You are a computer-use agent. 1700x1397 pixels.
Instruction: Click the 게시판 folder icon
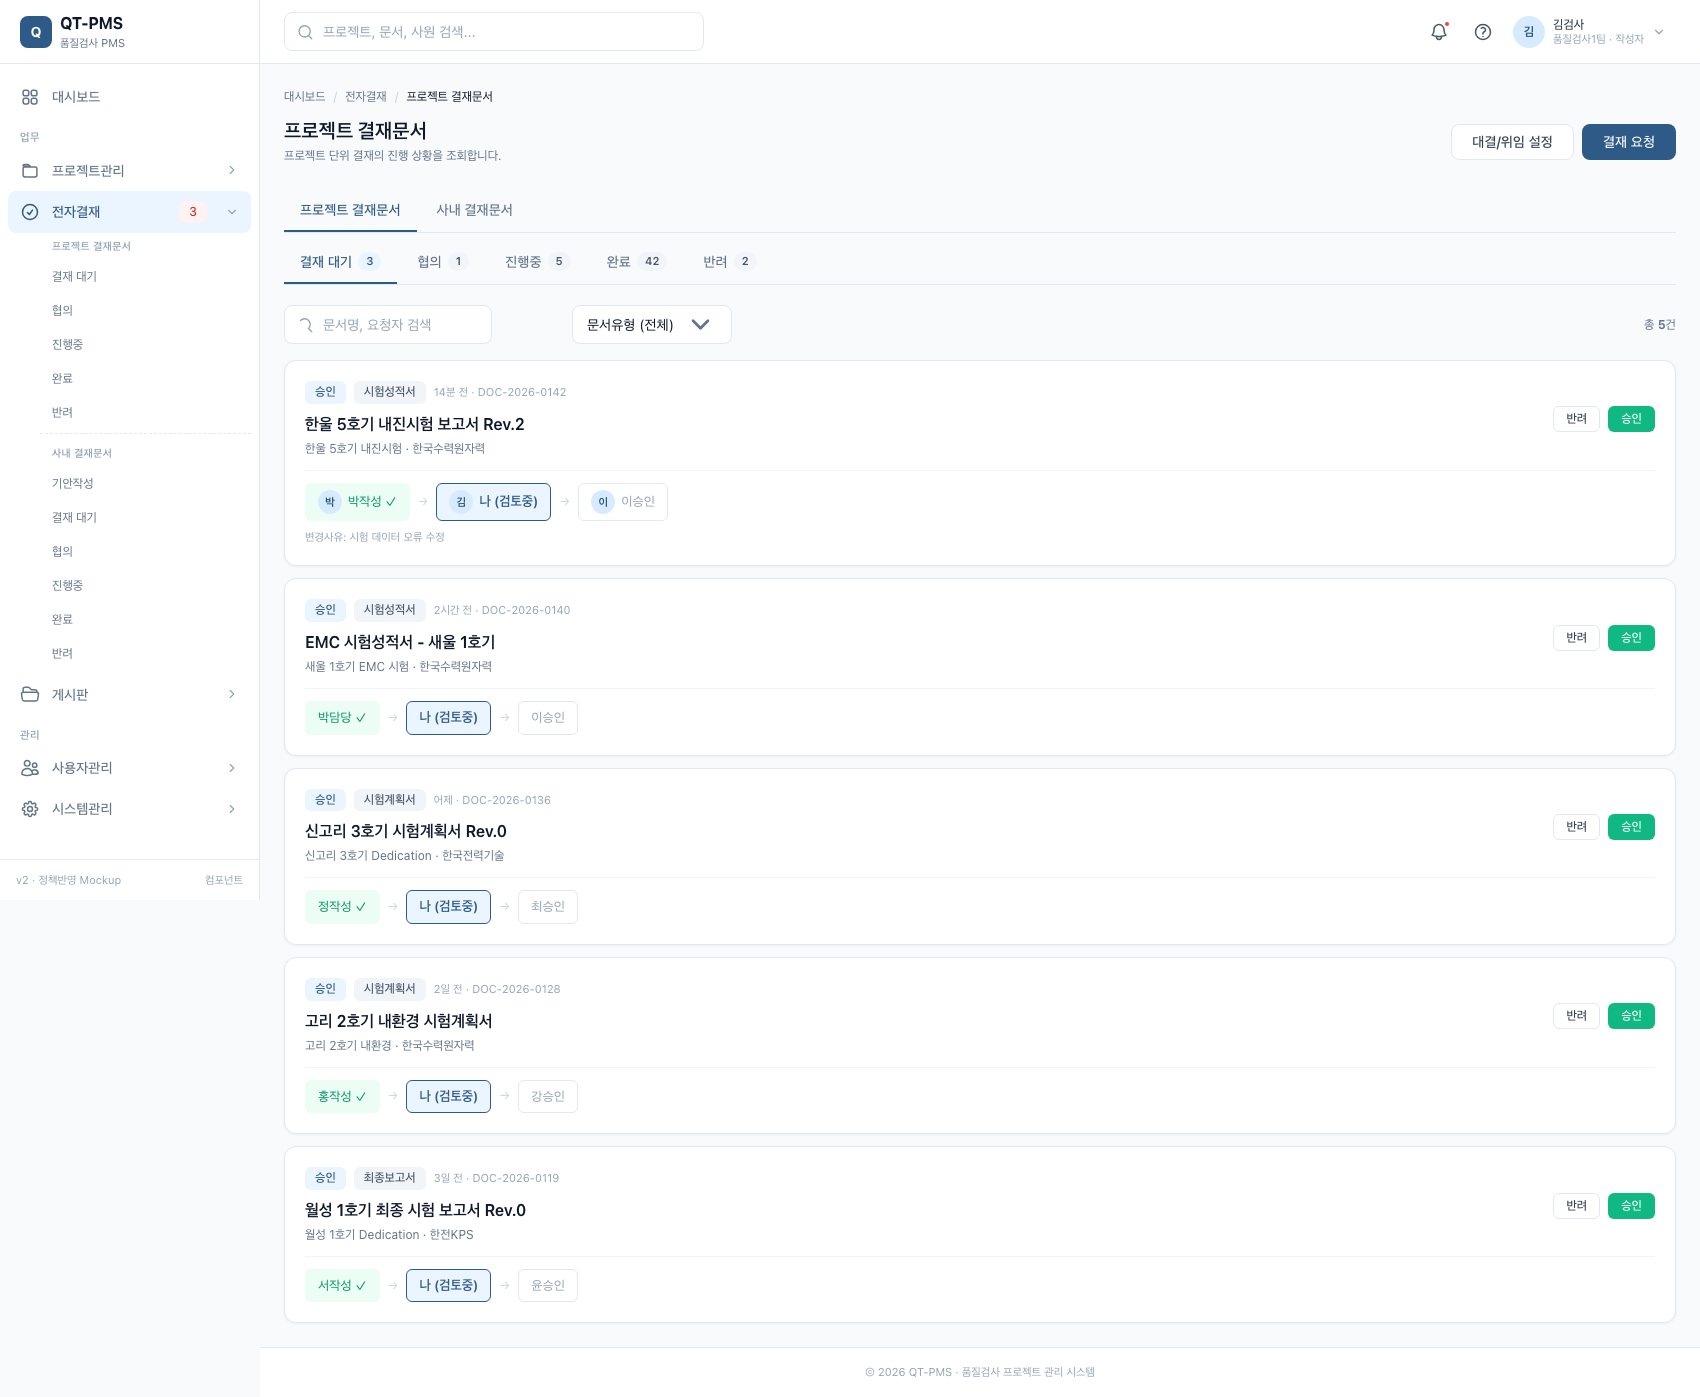tap(30, 694)
